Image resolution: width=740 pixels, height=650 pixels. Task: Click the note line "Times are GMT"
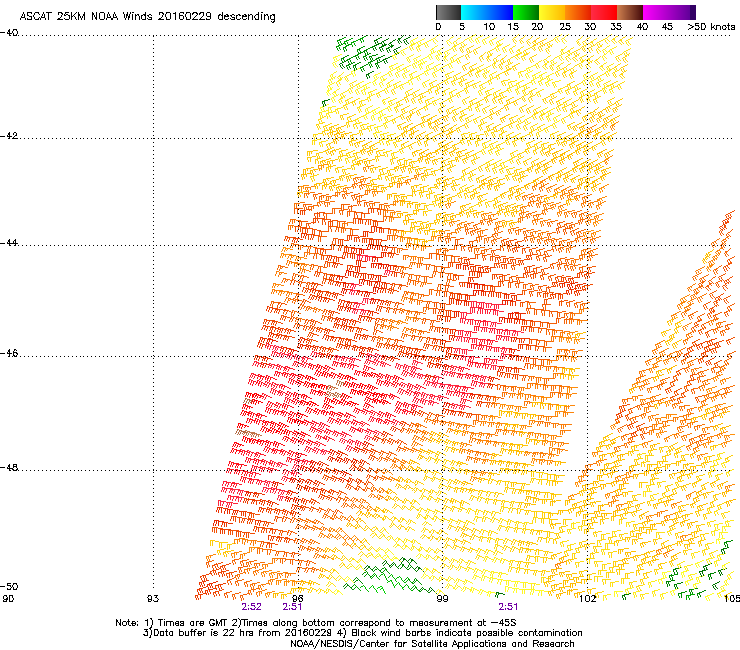click(195, 623)
